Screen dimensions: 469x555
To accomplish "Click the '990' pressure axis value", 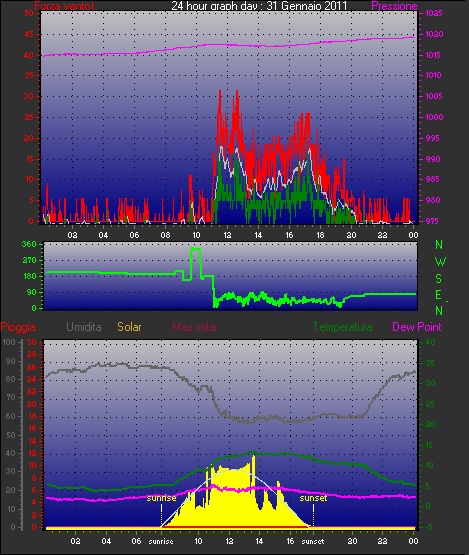I will (433, 159).
